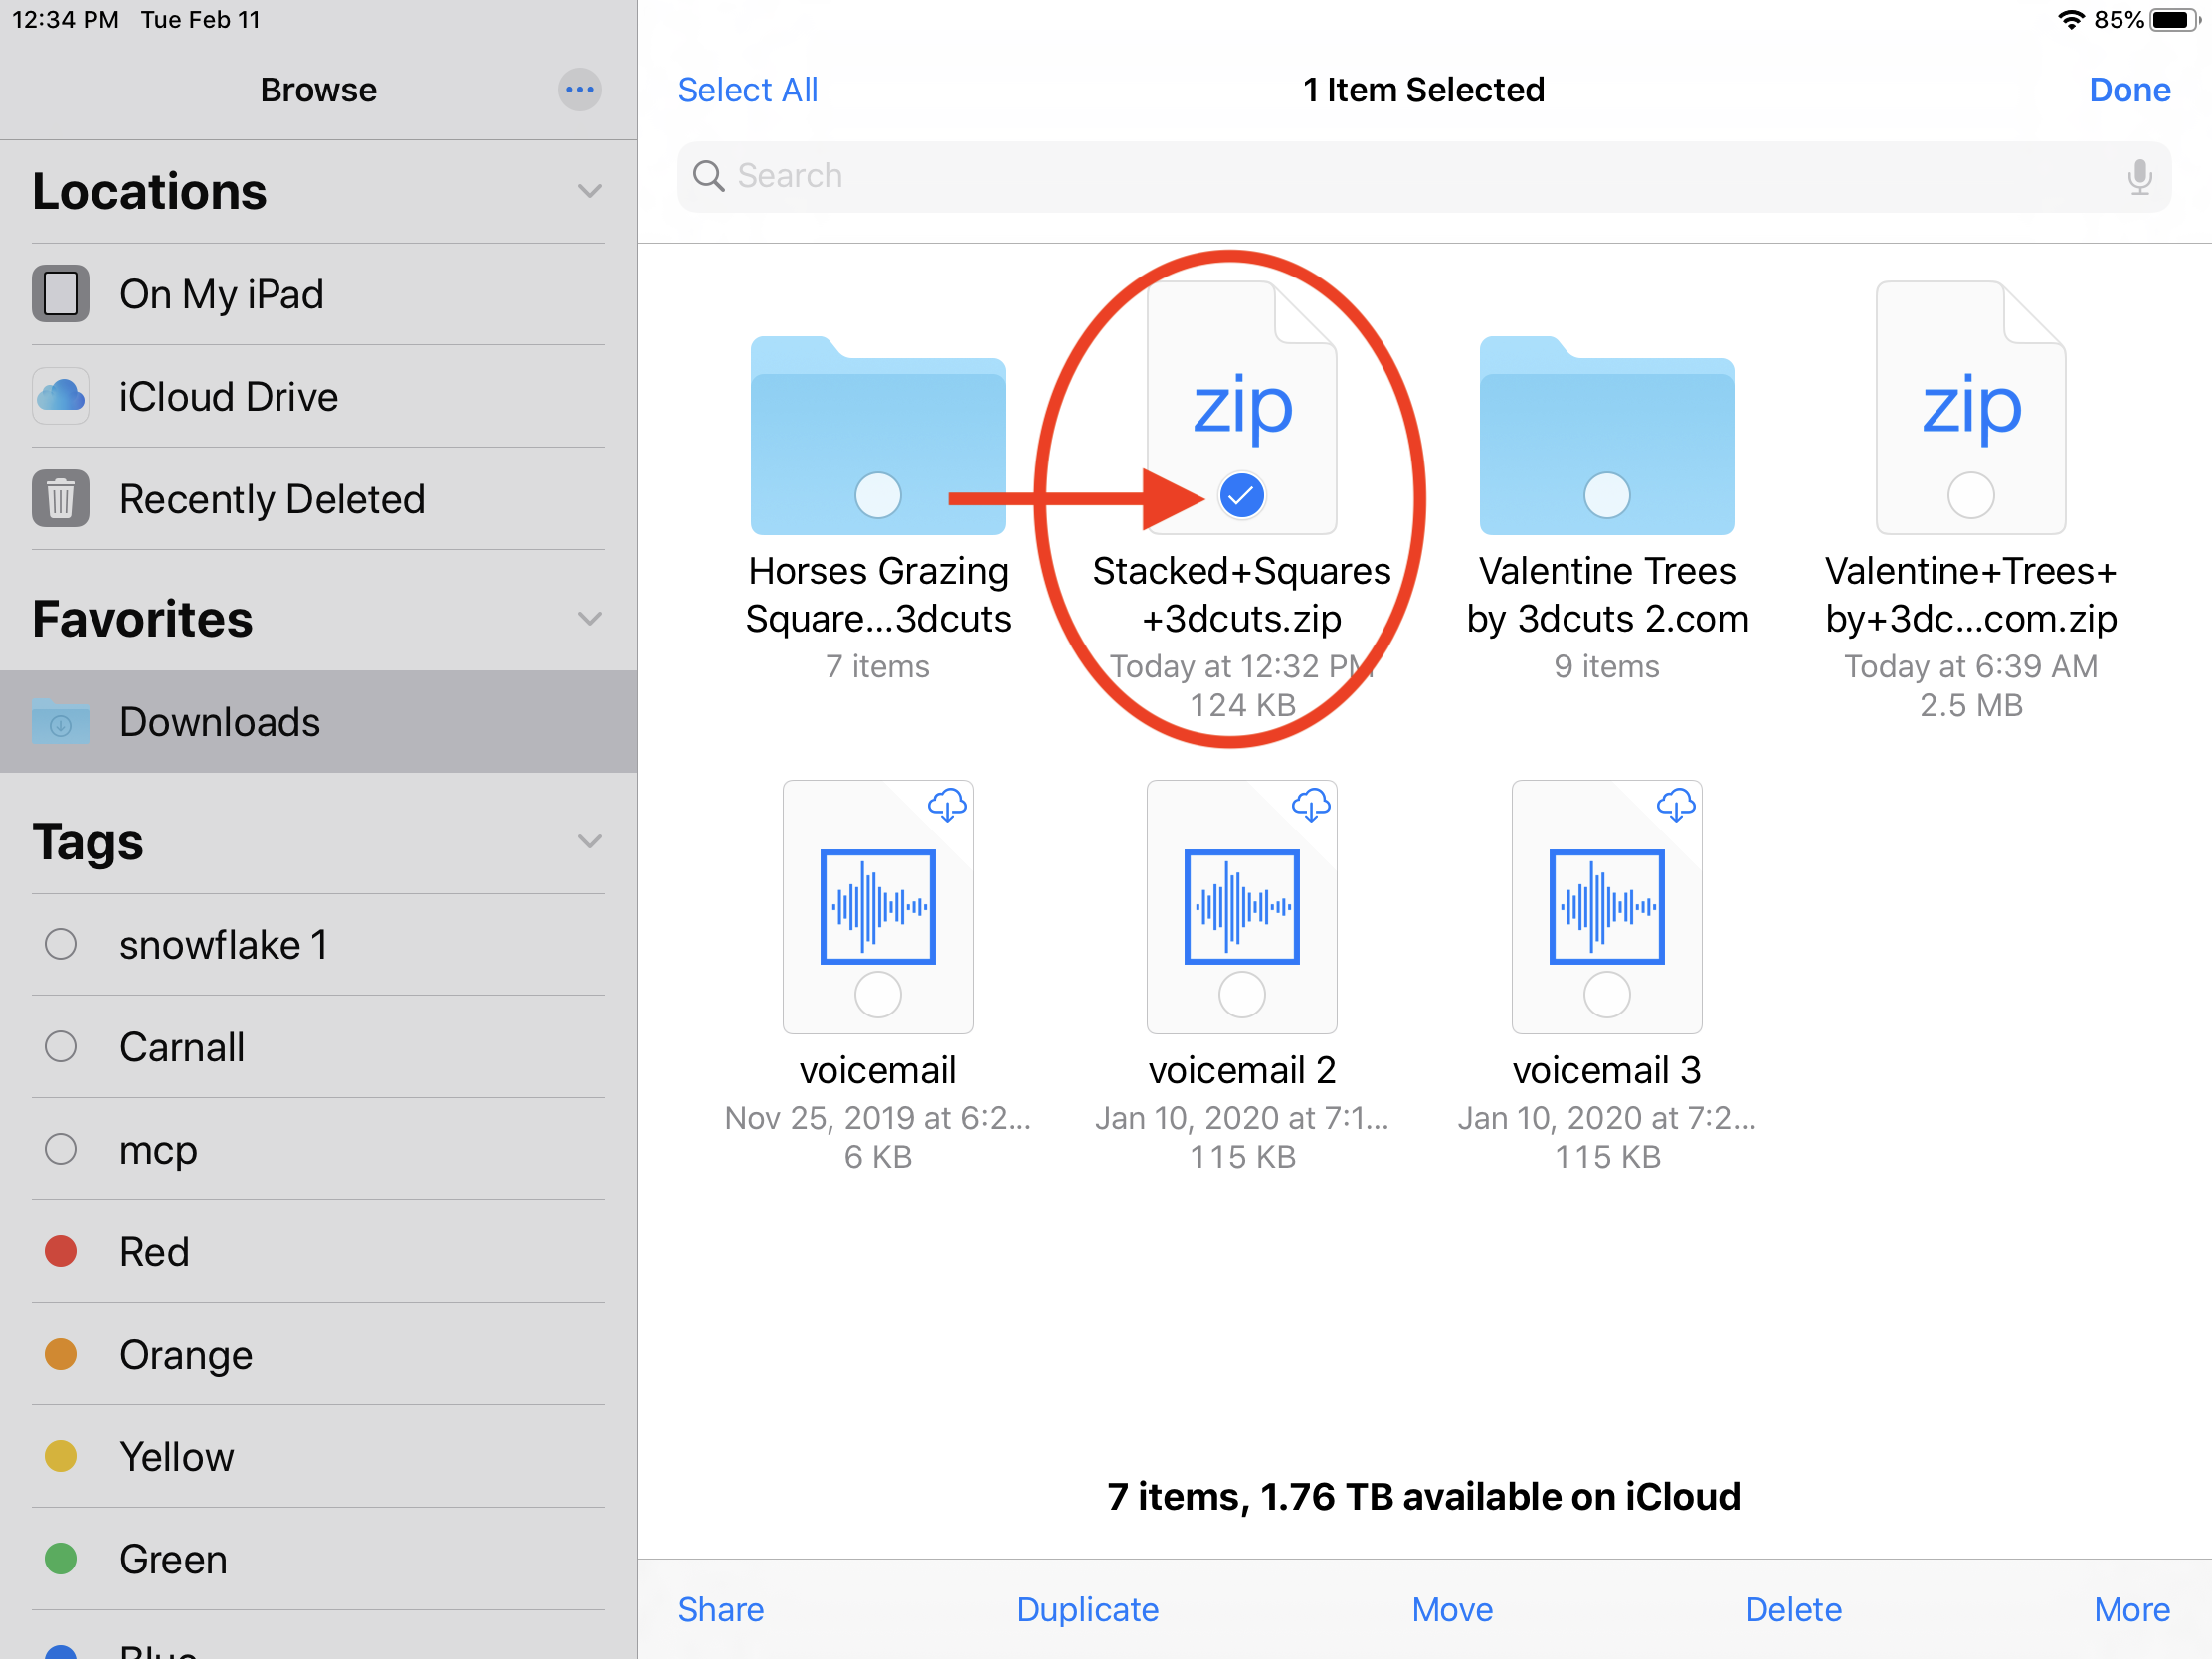2212x1659 pixels.
Task: Collapse the Favorites section chevron
Action: (x=590, y=619)
